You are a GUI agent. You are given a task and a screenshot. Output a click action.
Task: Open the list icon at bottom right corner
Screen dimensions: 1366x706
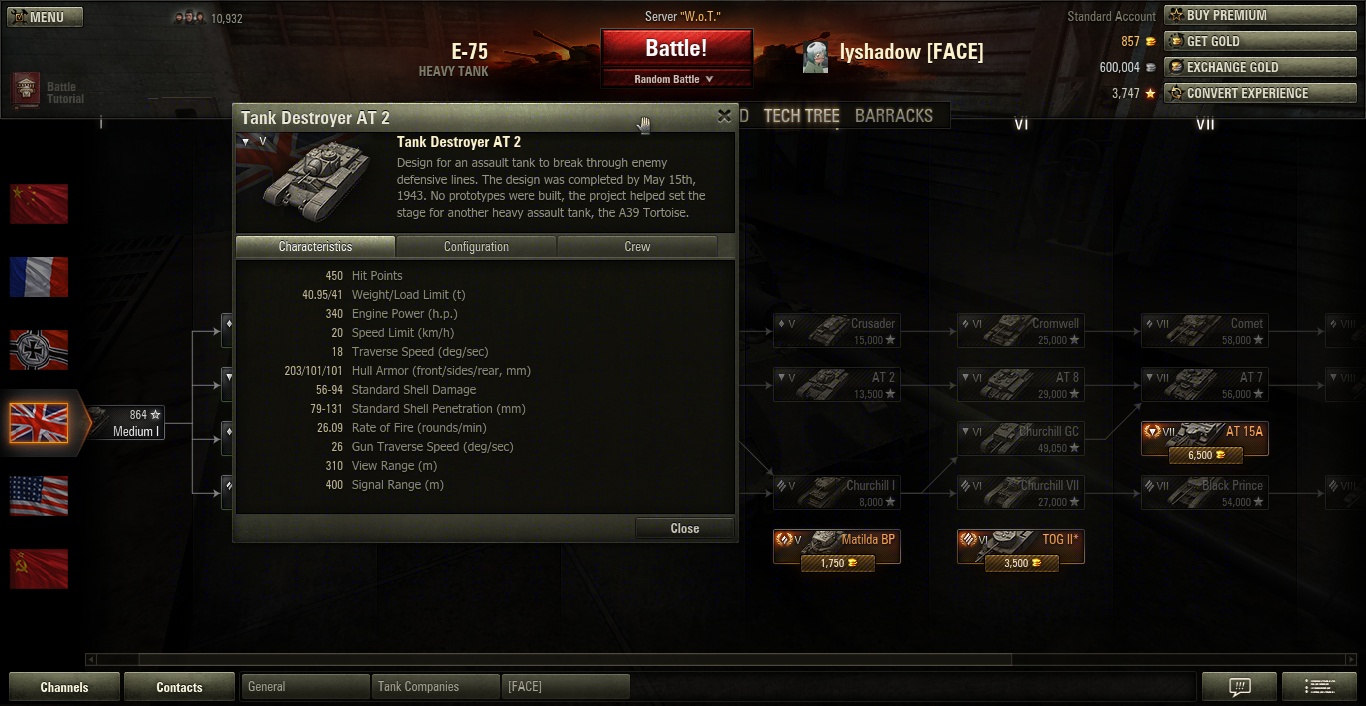[x=1319, y=687]
